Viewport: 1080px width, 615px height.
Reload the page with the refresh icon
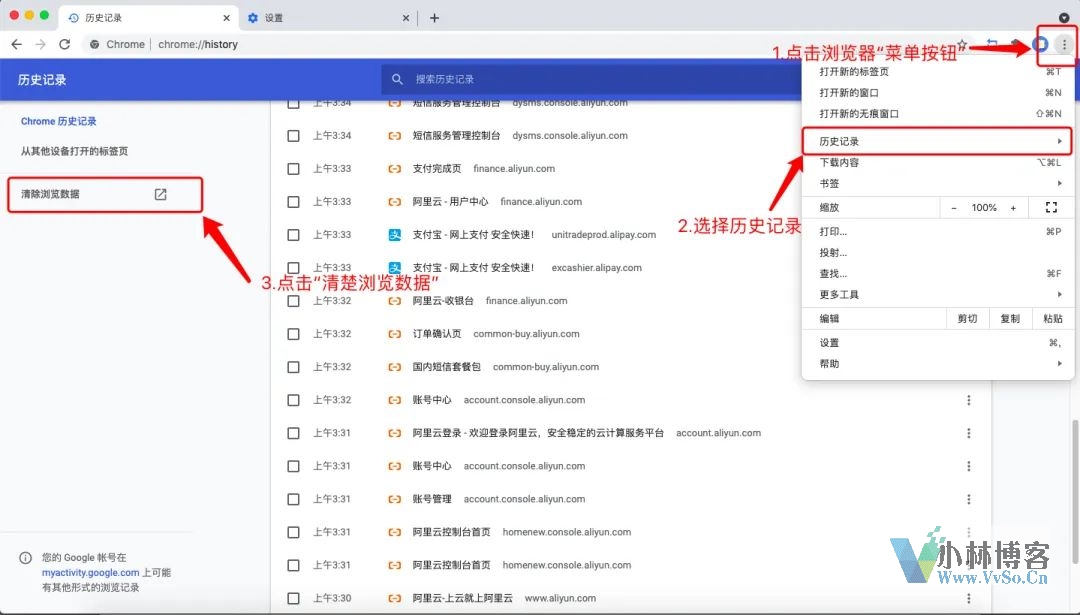(65, 44)
